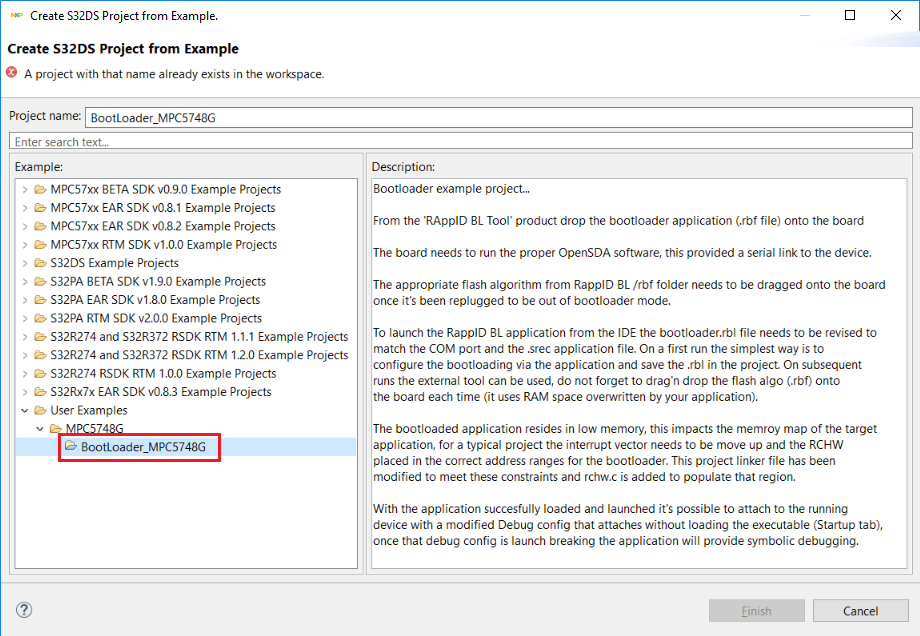This screenshot has width=920, height=636.
Task: Click the Project name input field
Action: click(x=498, y=117)
